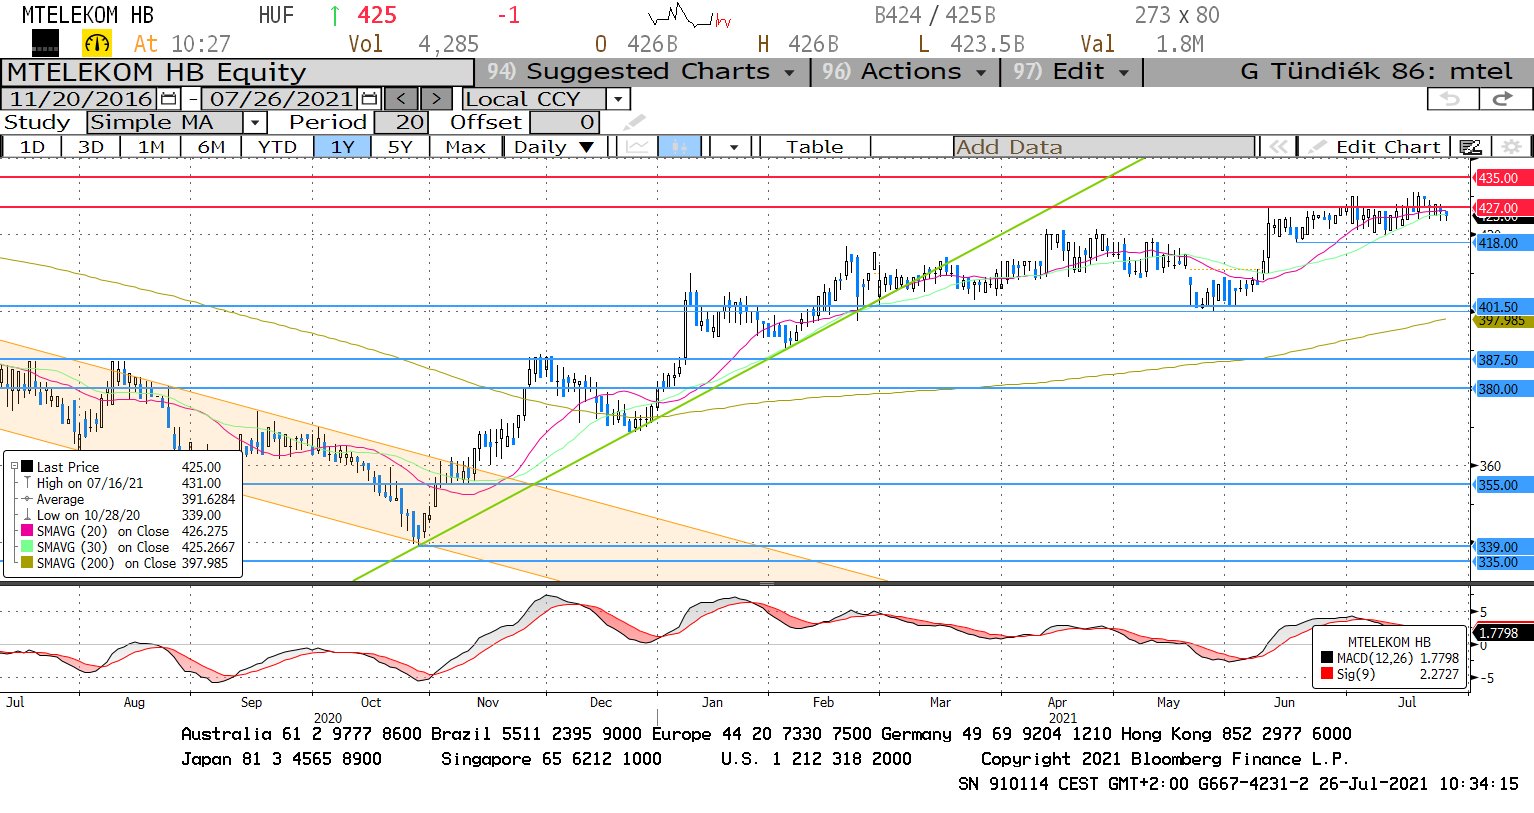
Task: Open chart settings gear icon
Action: (1512, 147)
